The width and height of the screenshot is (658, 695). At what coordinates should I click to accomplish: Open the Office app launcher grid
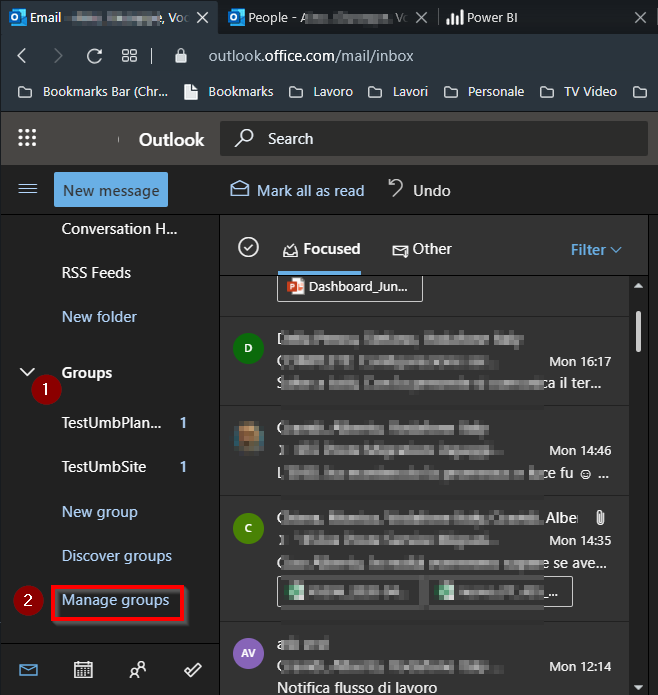(27, 138)
